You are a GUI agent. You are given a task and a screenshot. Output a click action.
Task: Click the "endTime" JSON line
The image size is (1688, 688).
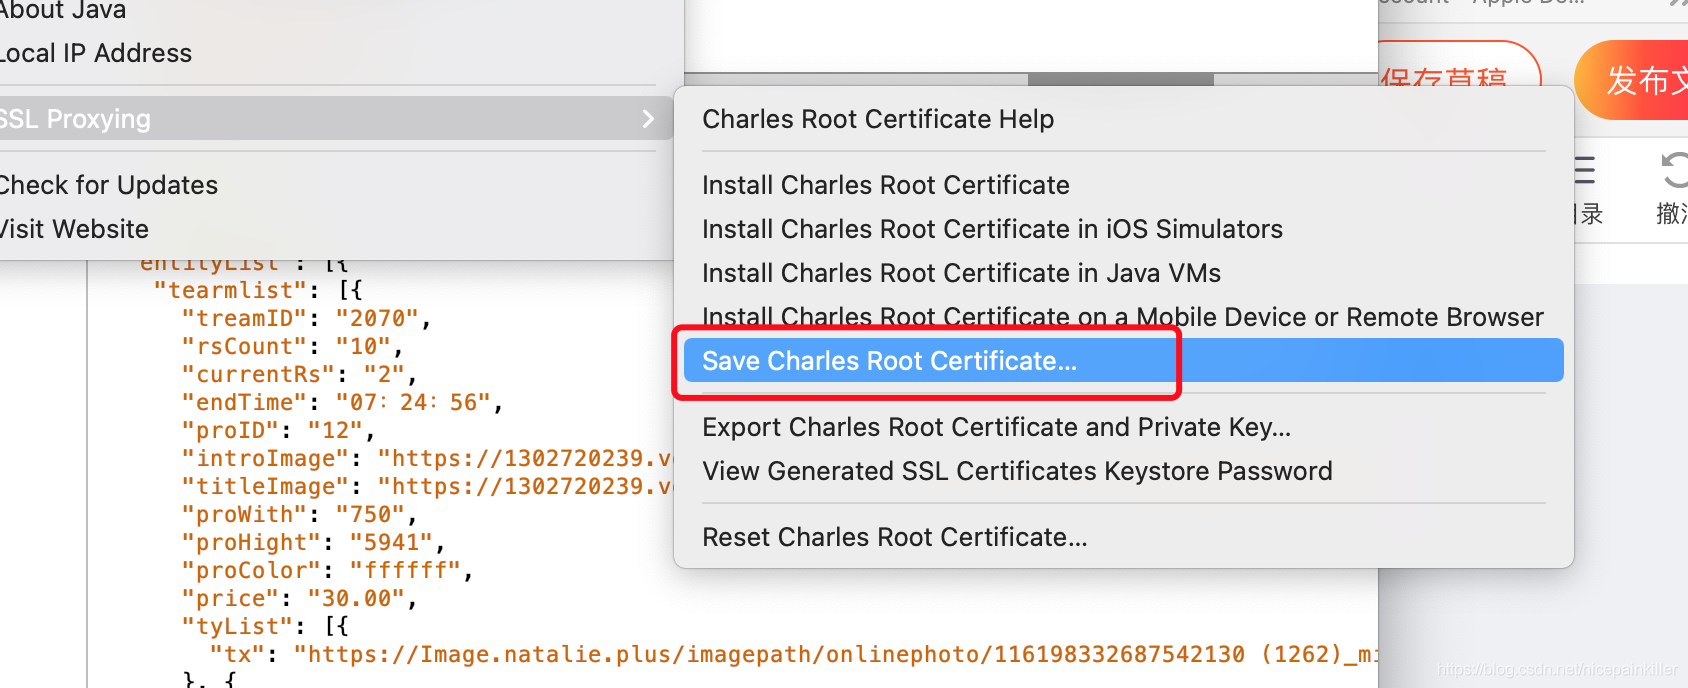click(342, 402)
